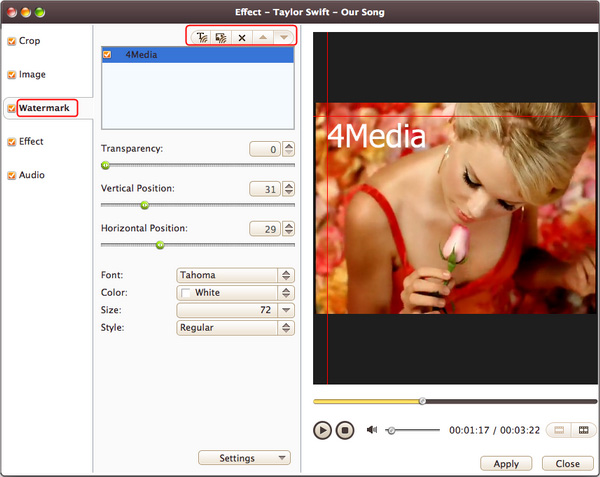Mute the preview volume
The width and height of the screenshot is (600, 477).
[372, 430]
